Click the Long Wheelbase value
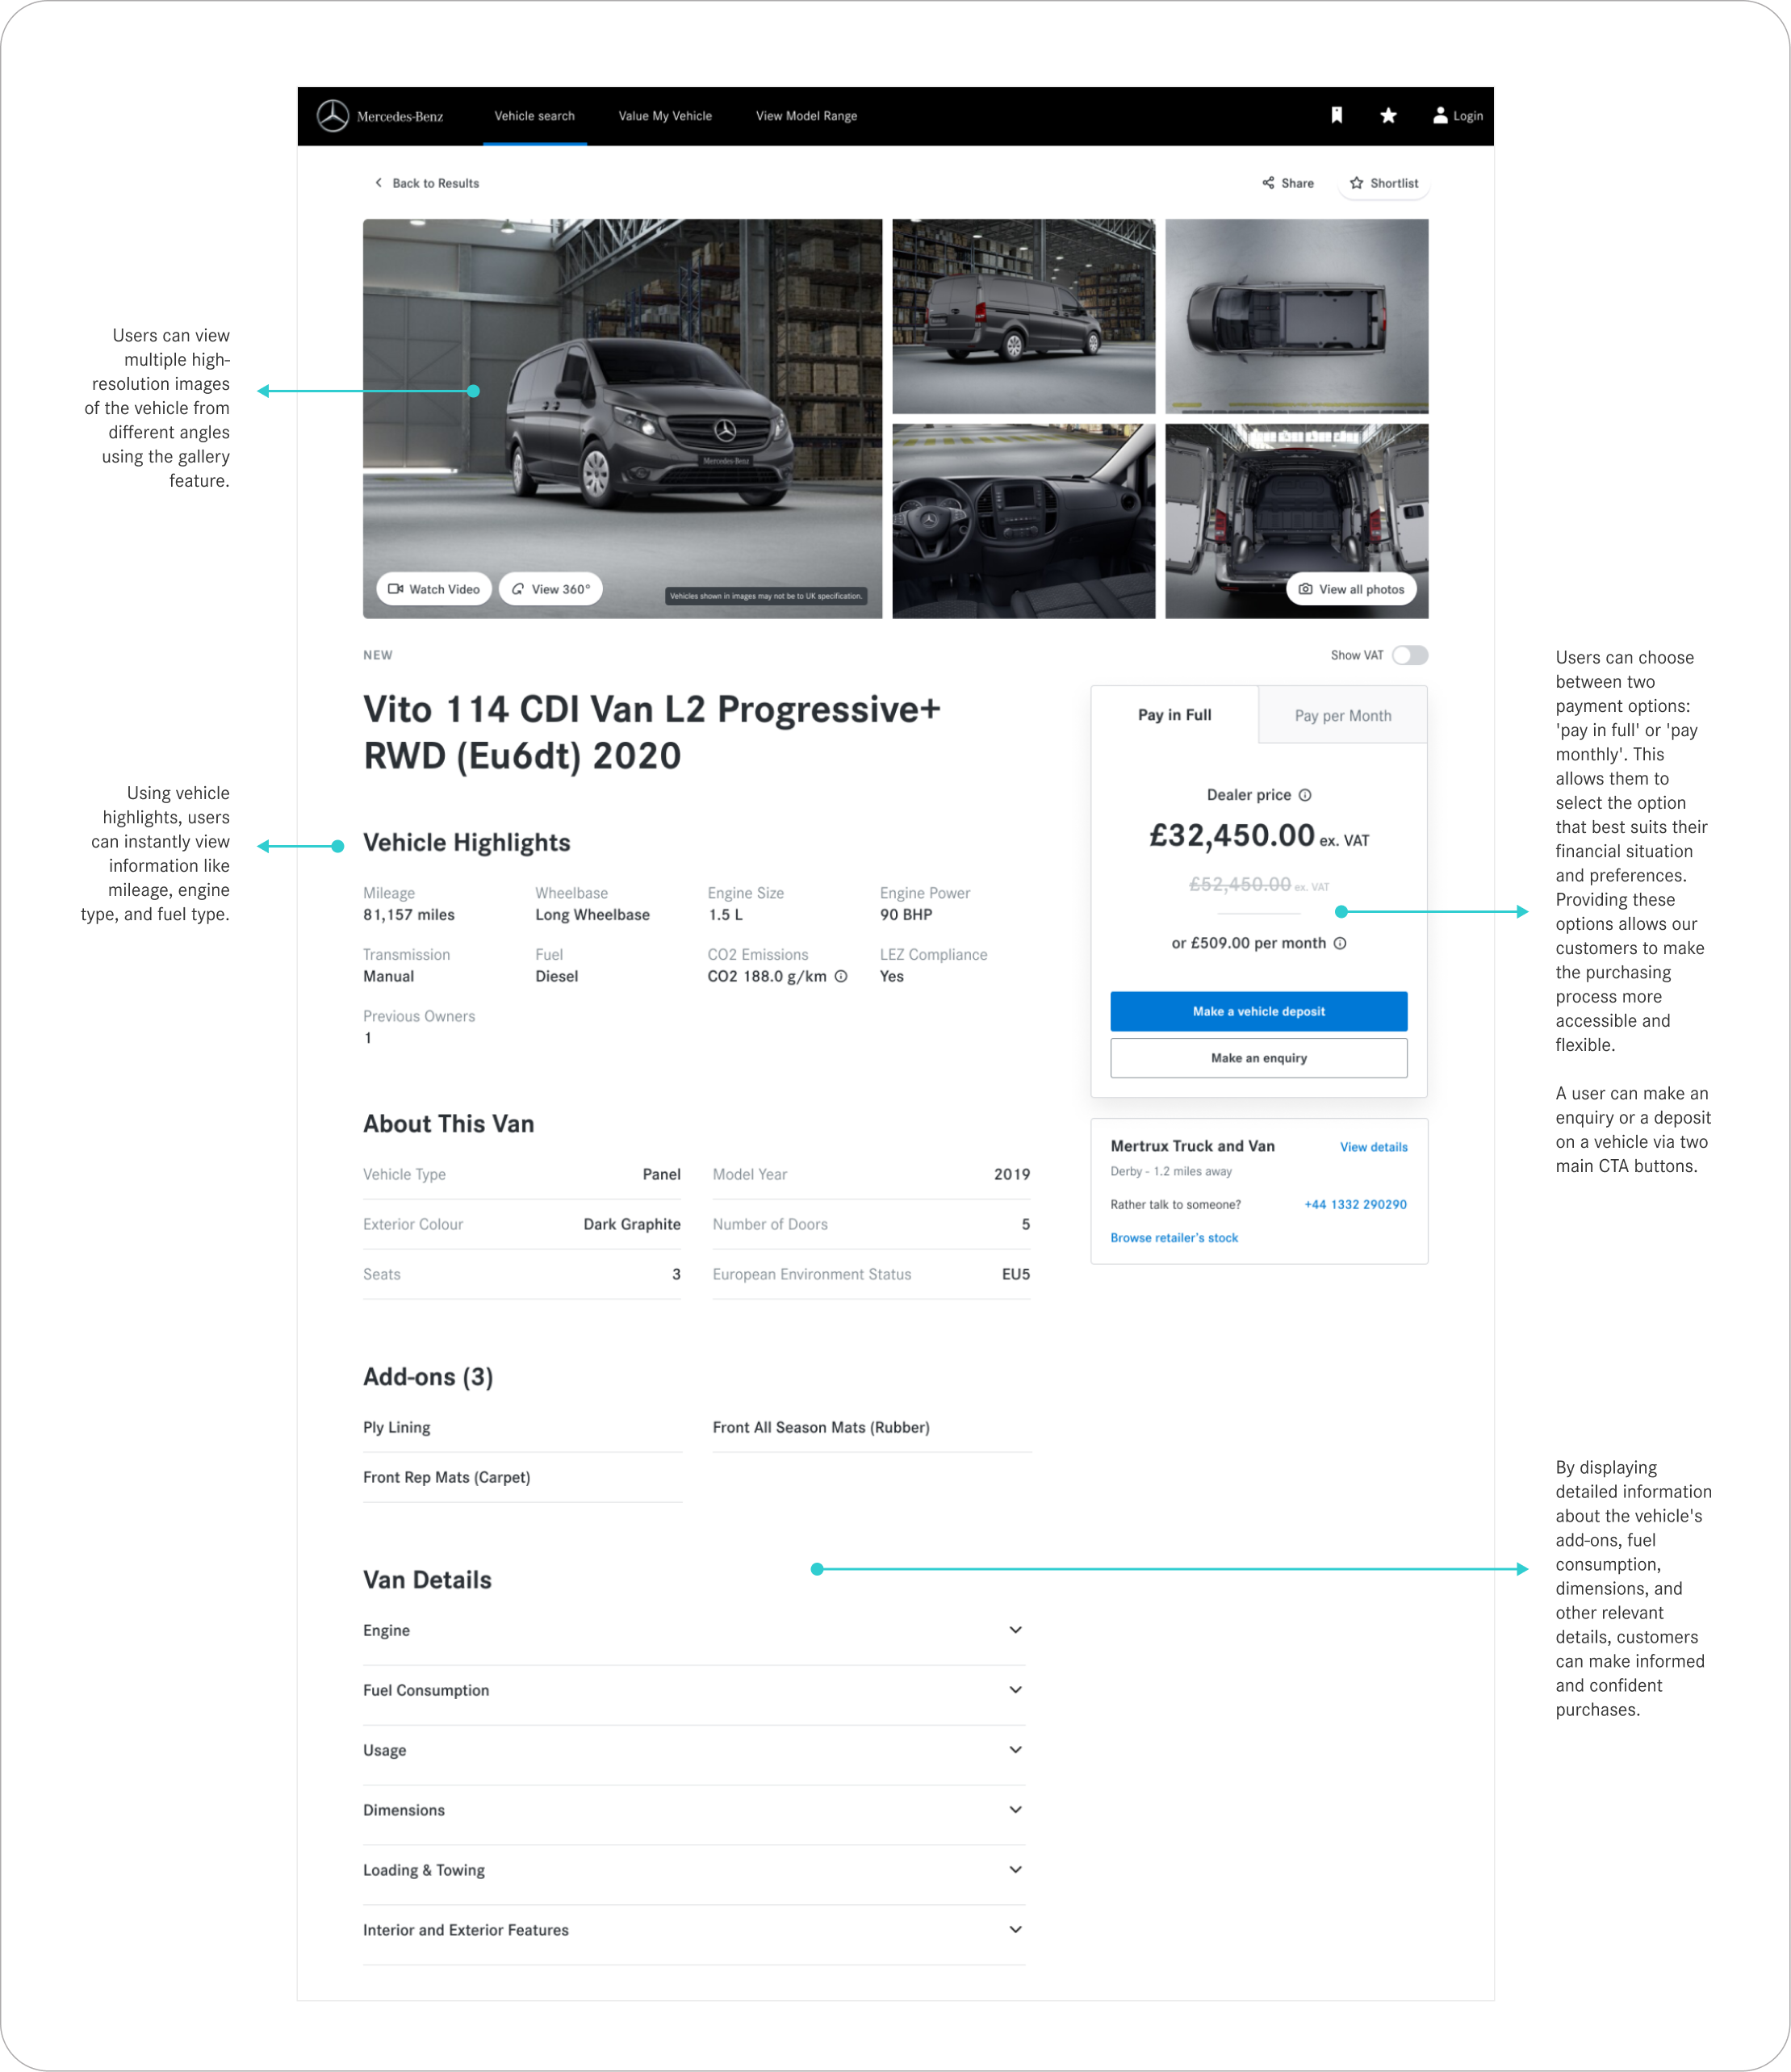Image resolution: width=1791 pixels, height=2072 pixels. click(592, 915)
